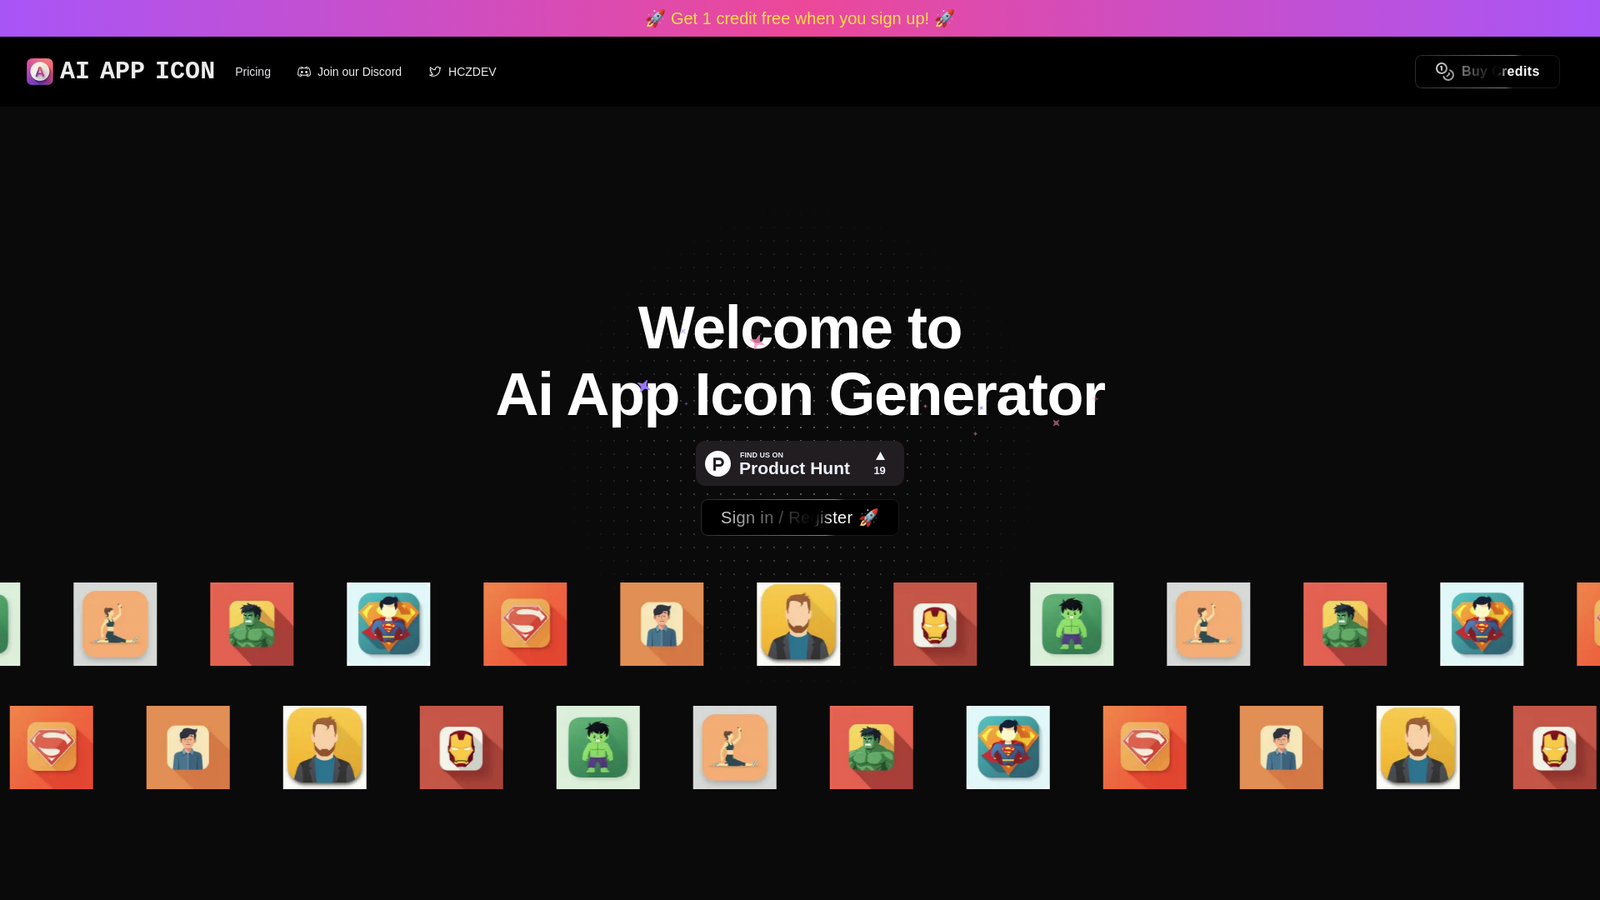Select the Superman character icon in bottom row
The height and width of the screenshot is (900, 1600).
pyautogui.click(x=1008, y=747)
